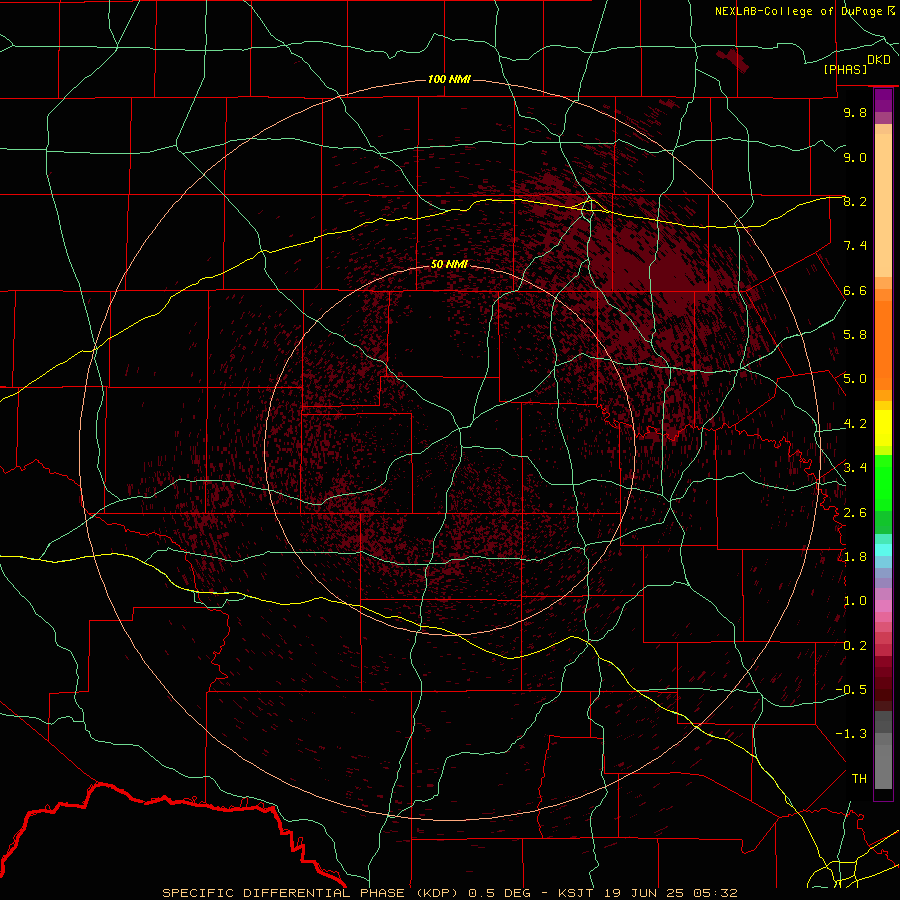
Task: Click the TH threshold label
Action: (x=859, y=779)
